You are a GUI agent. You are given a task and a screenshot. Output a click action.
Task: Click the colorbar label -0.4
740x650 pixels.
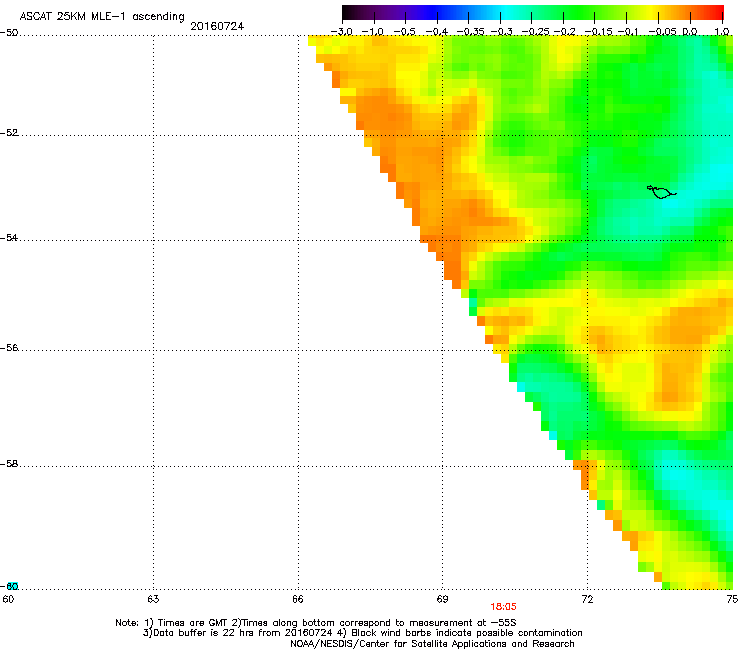coord(437,32)
